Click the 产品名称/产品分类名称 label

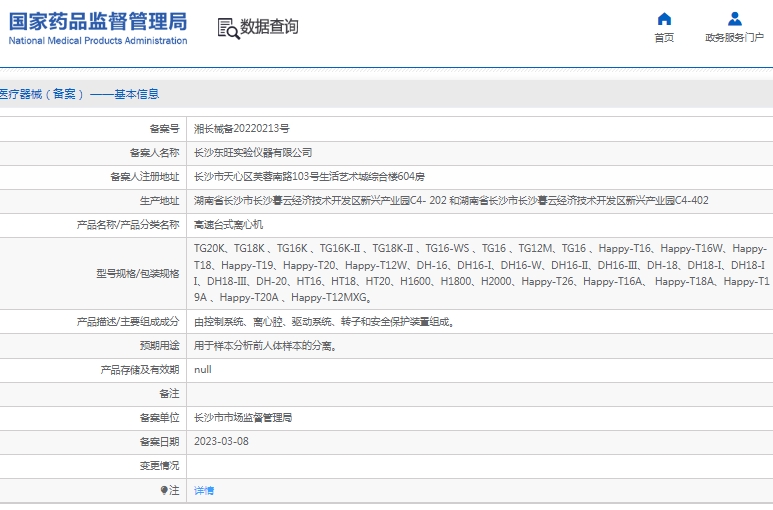128,225
